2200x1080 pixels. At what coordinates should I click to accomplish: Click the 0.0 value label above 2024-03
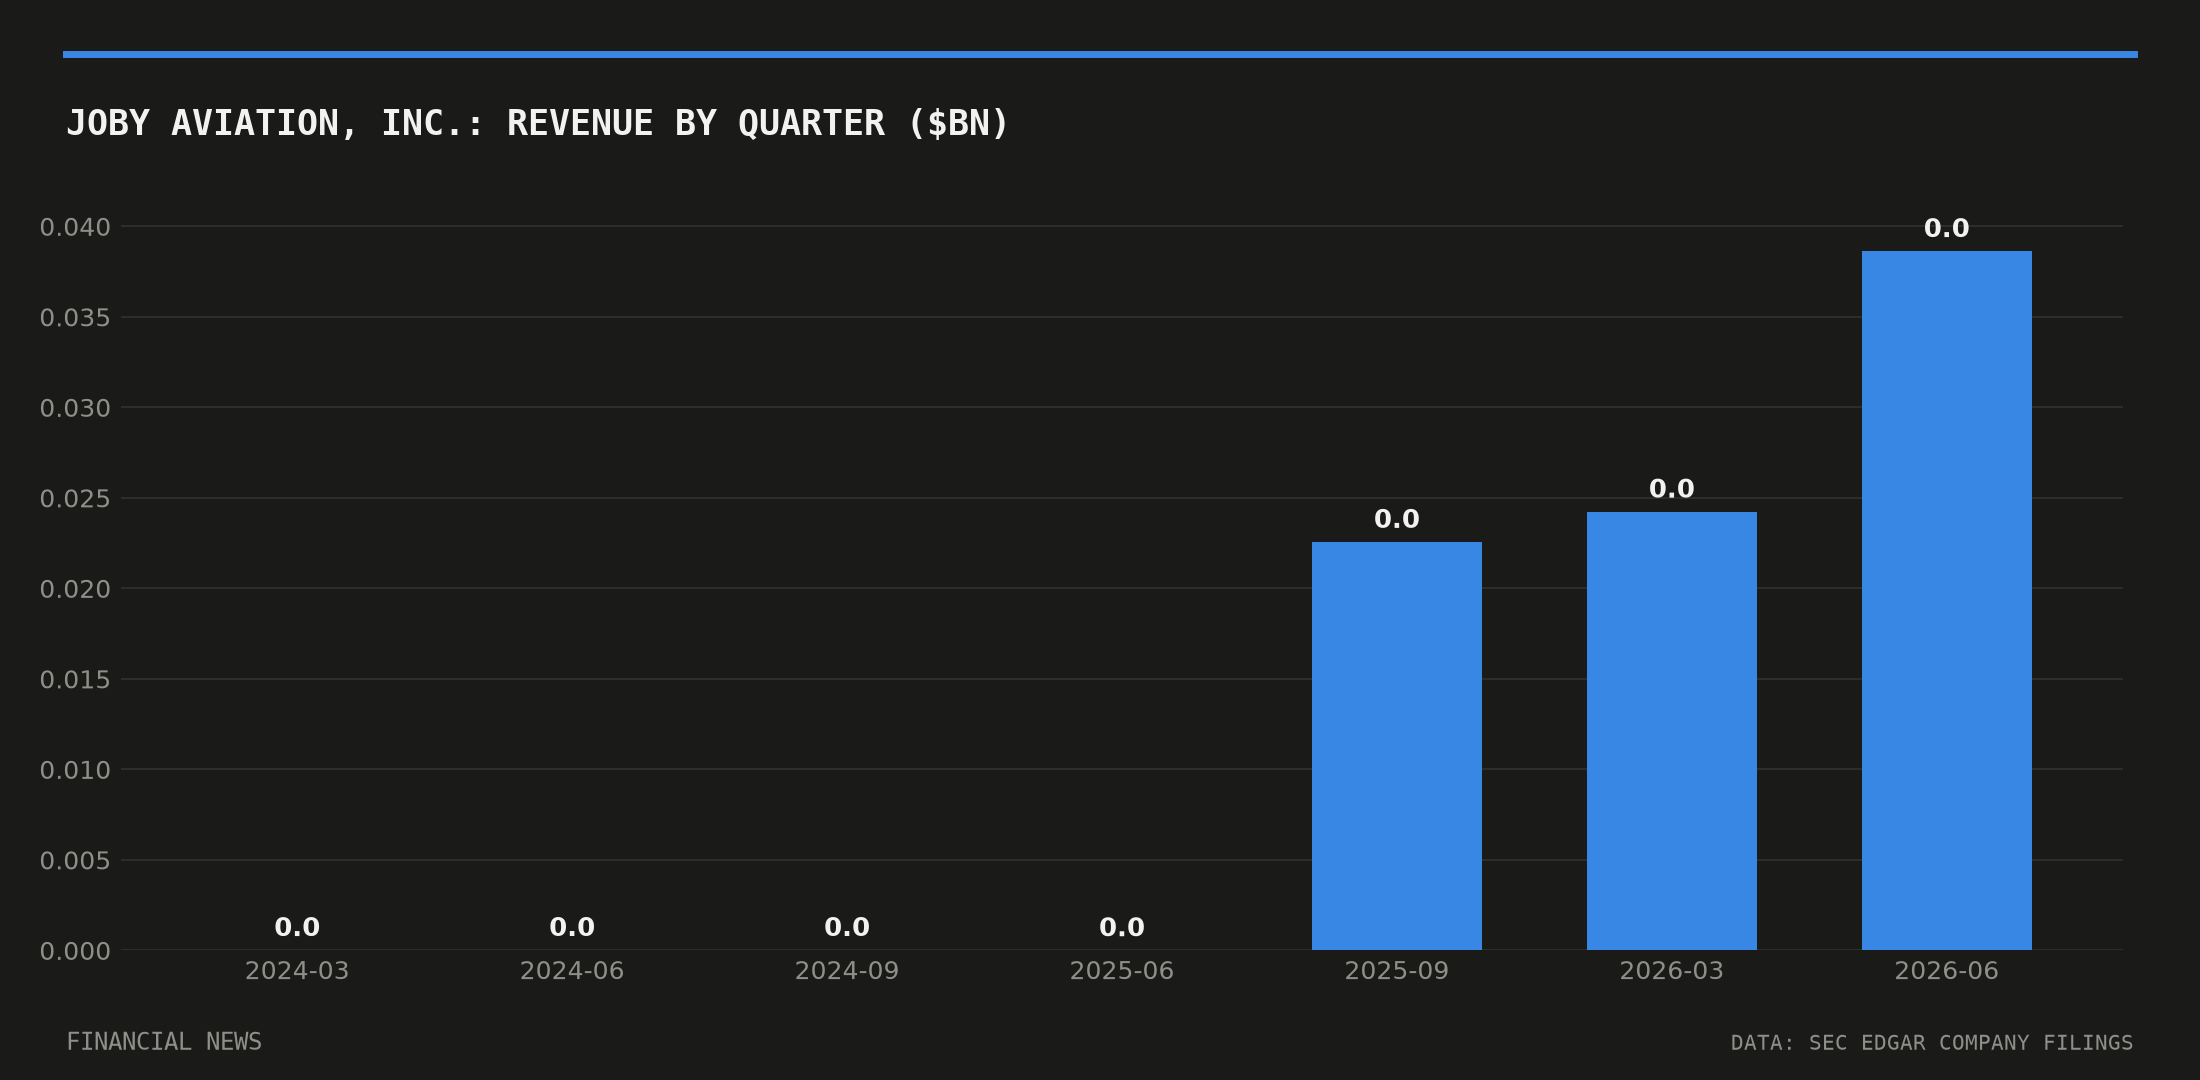pos(297,928)
